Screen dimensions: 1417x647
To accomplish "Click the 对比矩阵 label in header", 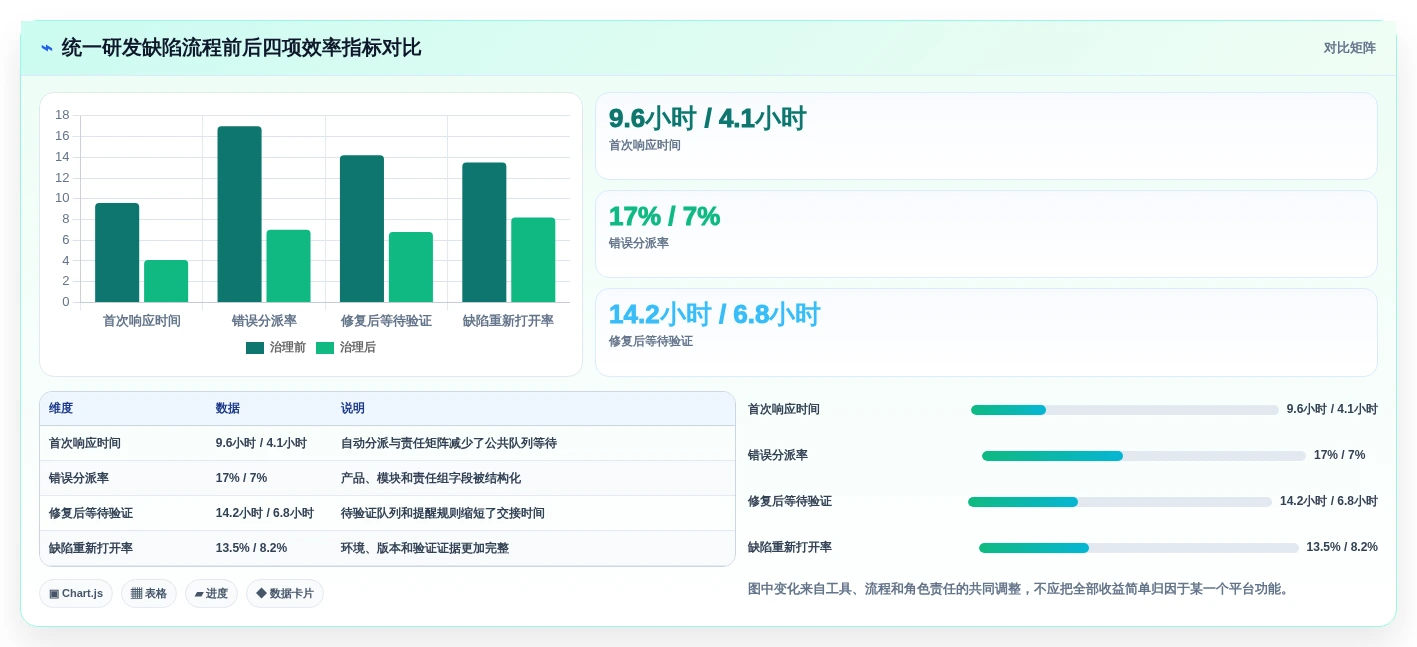I will [x=1349, y=48].
